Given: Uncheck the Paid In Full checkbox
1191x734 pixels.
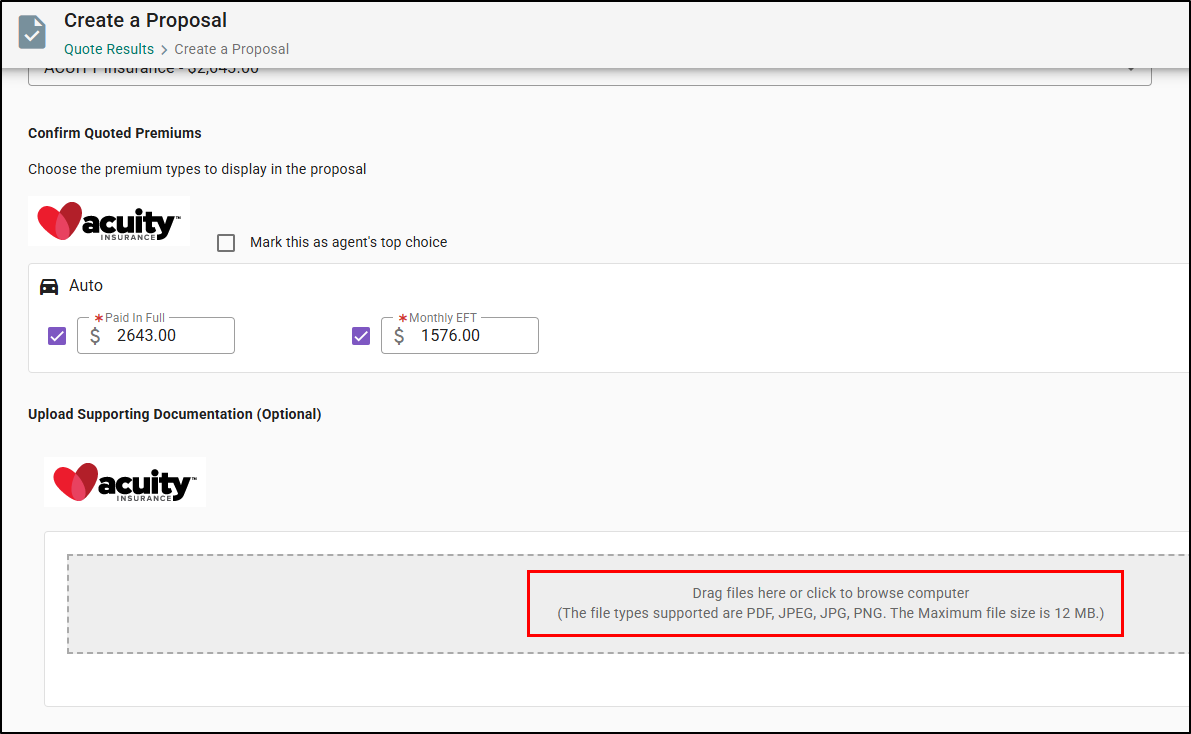Looking at the screenshot, I should [x=57, y=336].
